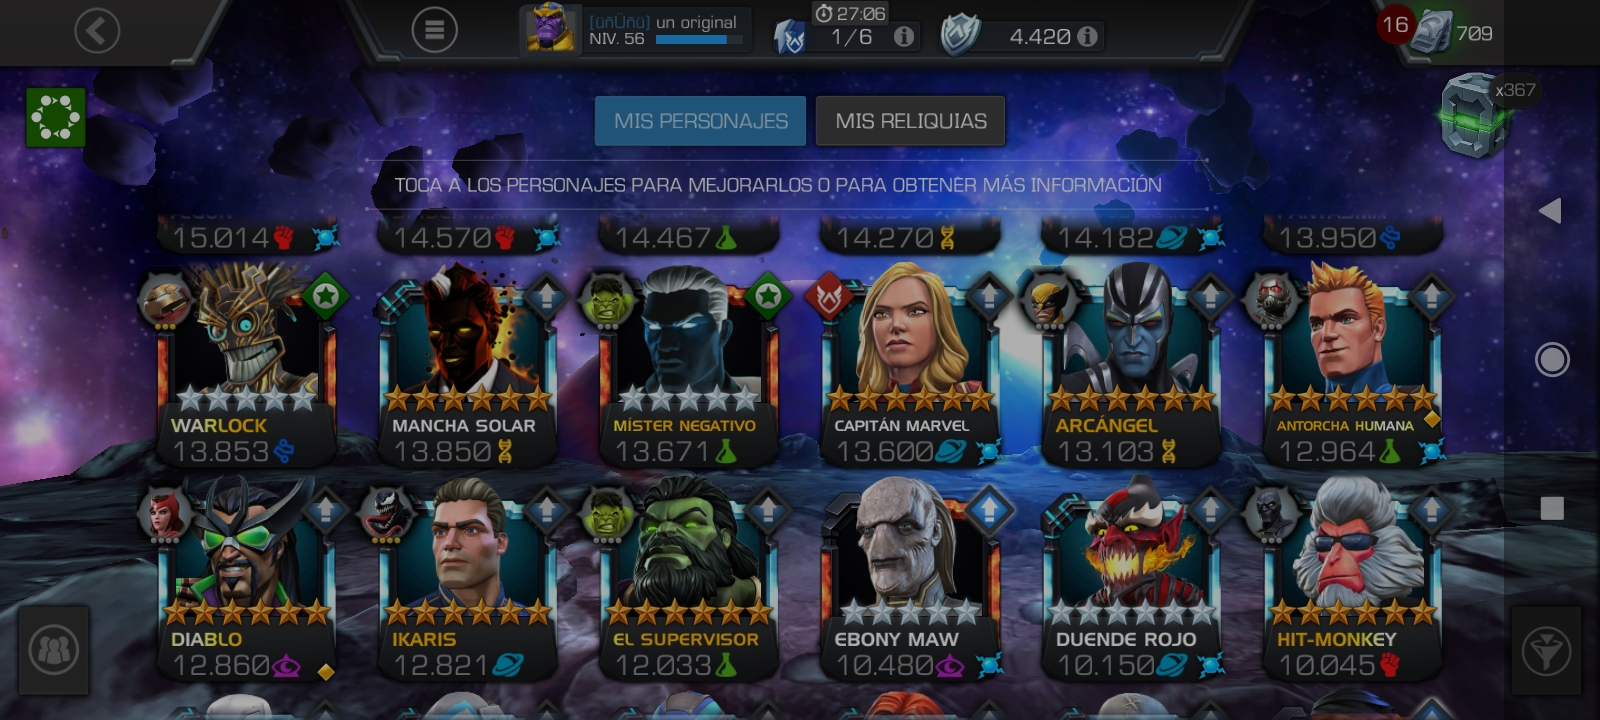Viewport: 1600px width, 720px height.
Task: Open Thanos summoner profile avatar
Action: 550,29
